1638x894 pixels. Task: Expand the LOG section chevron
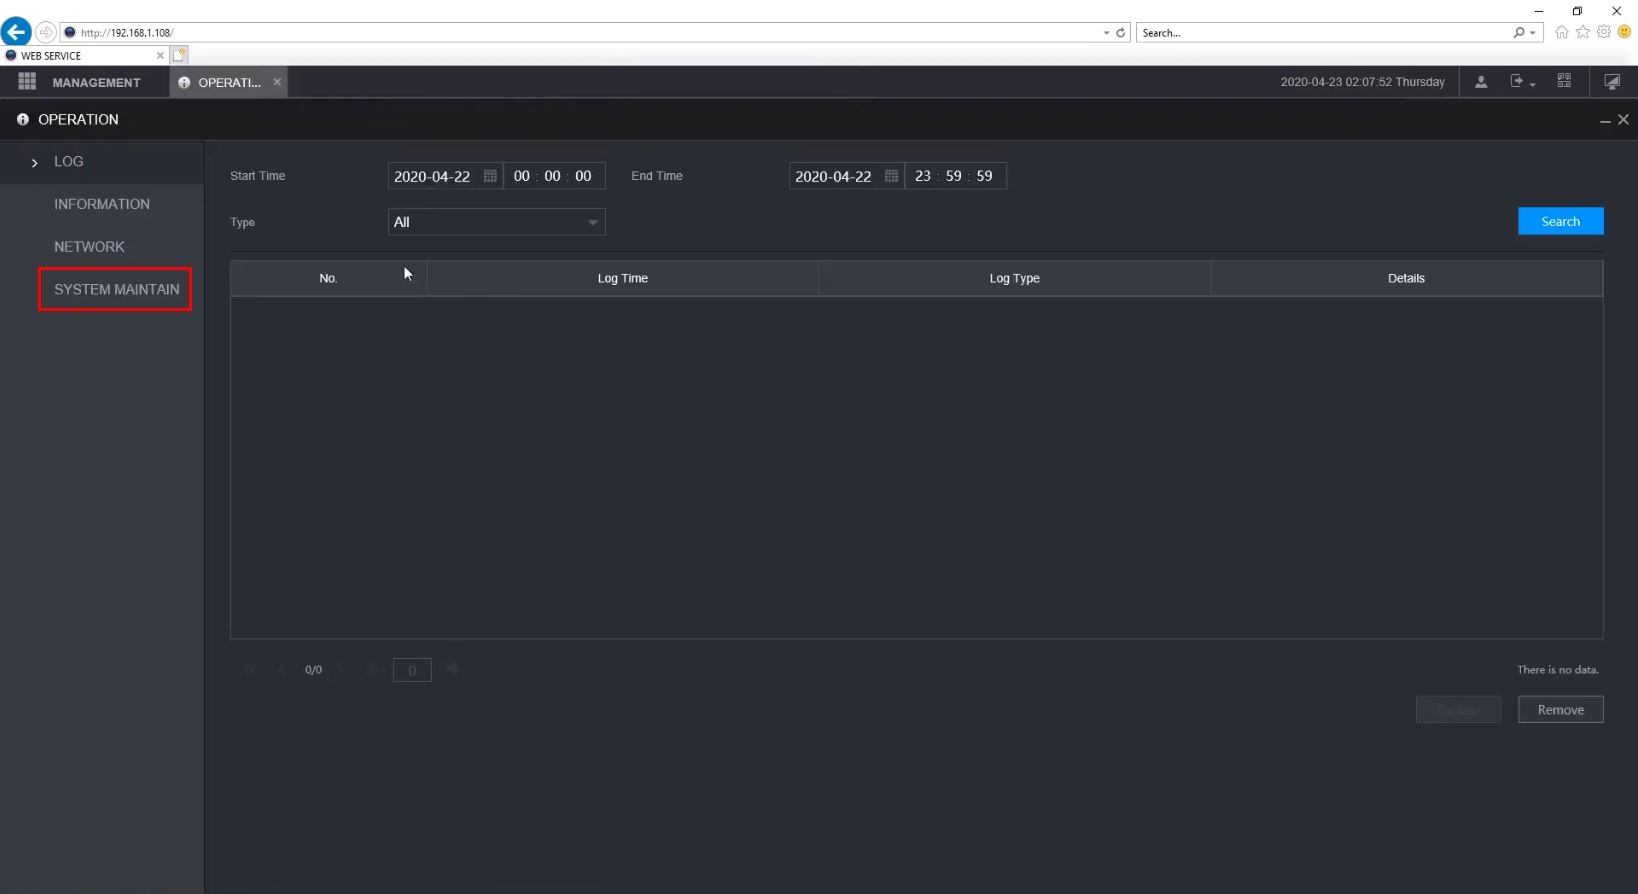pyautogui.click(x=35, y=162)
